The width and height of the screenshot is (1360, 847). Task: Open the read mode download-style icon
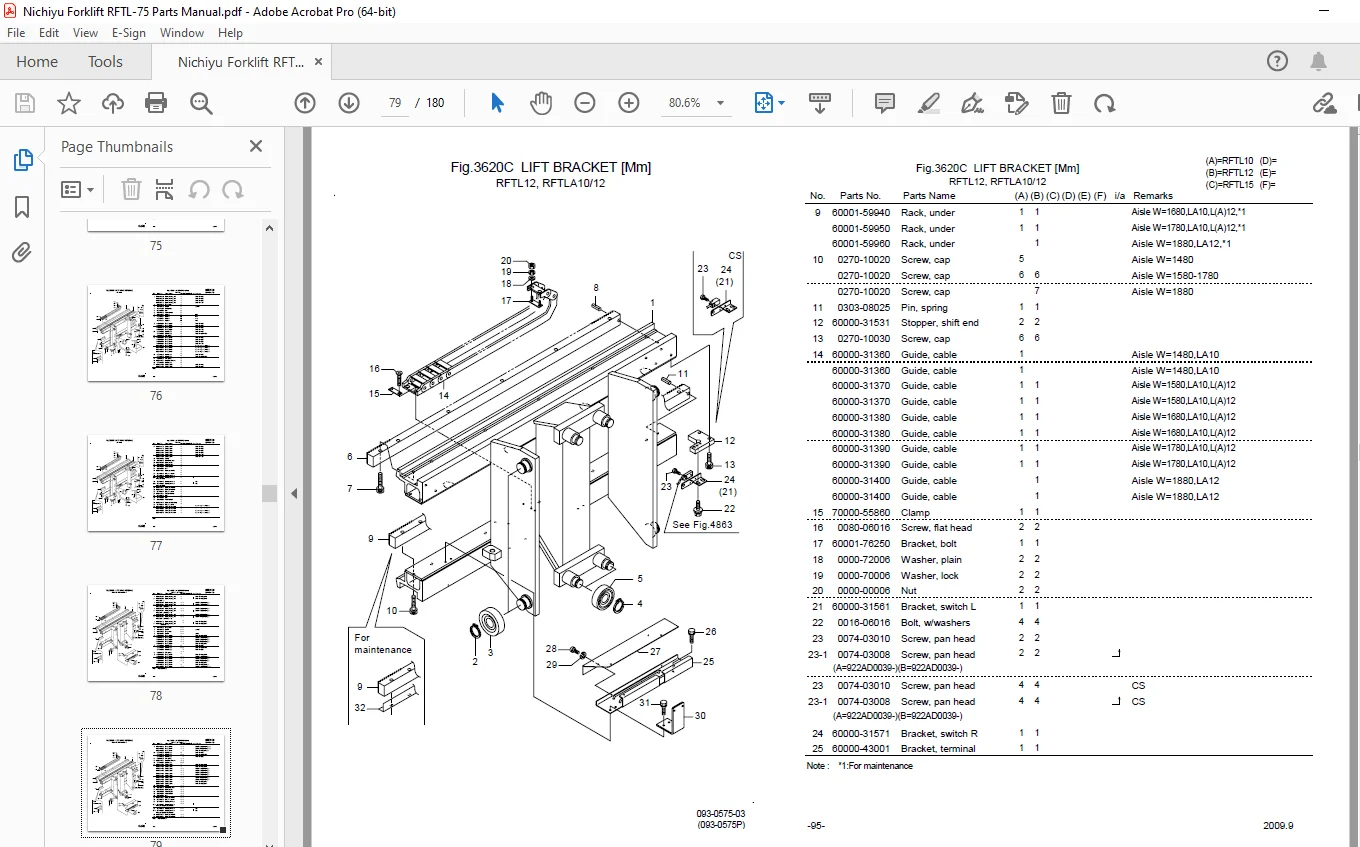pos(820,103)
